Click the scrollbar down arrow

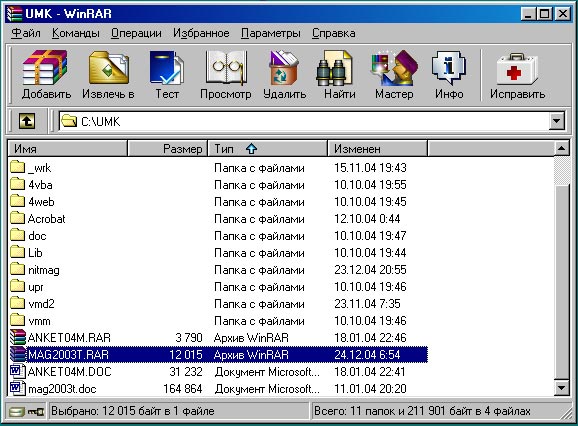point(561,387)
